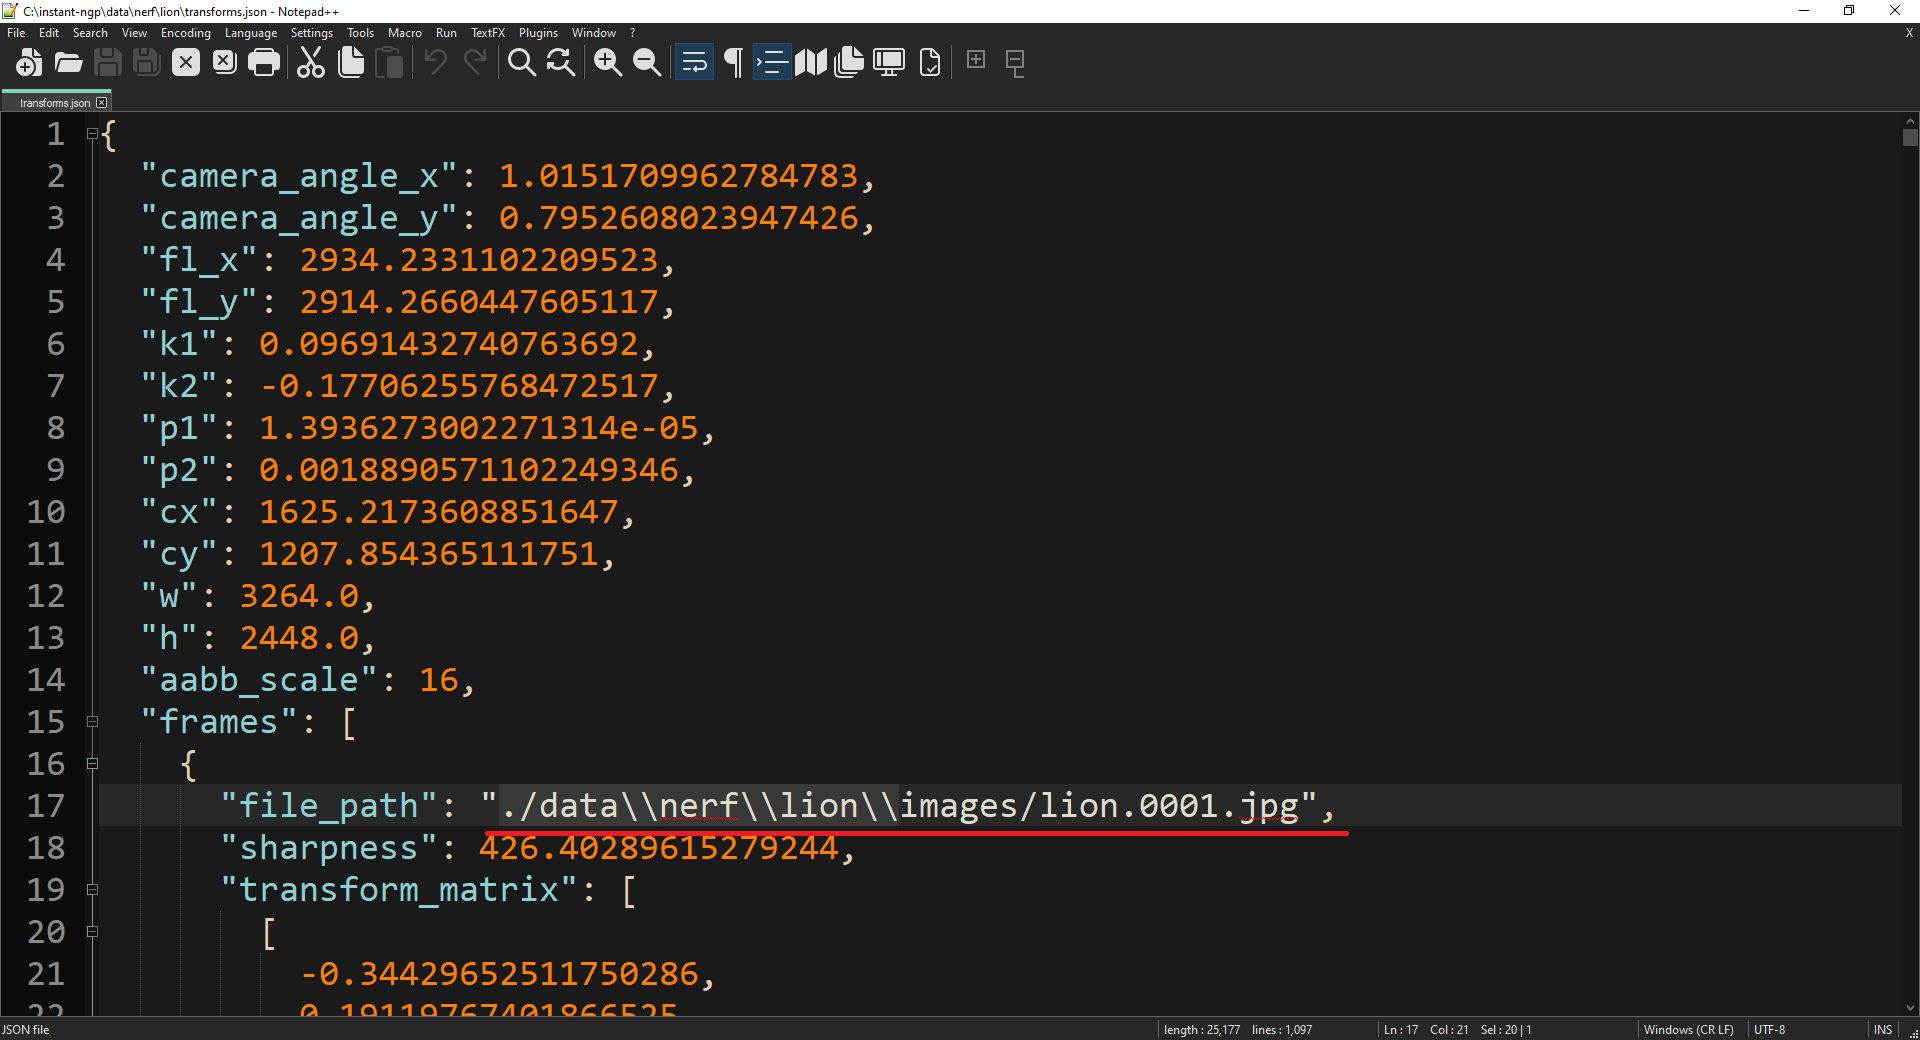Collapse the frames array fold at line 15
The height and width of the screenshot is (1040, 1920).
point(92,721)
